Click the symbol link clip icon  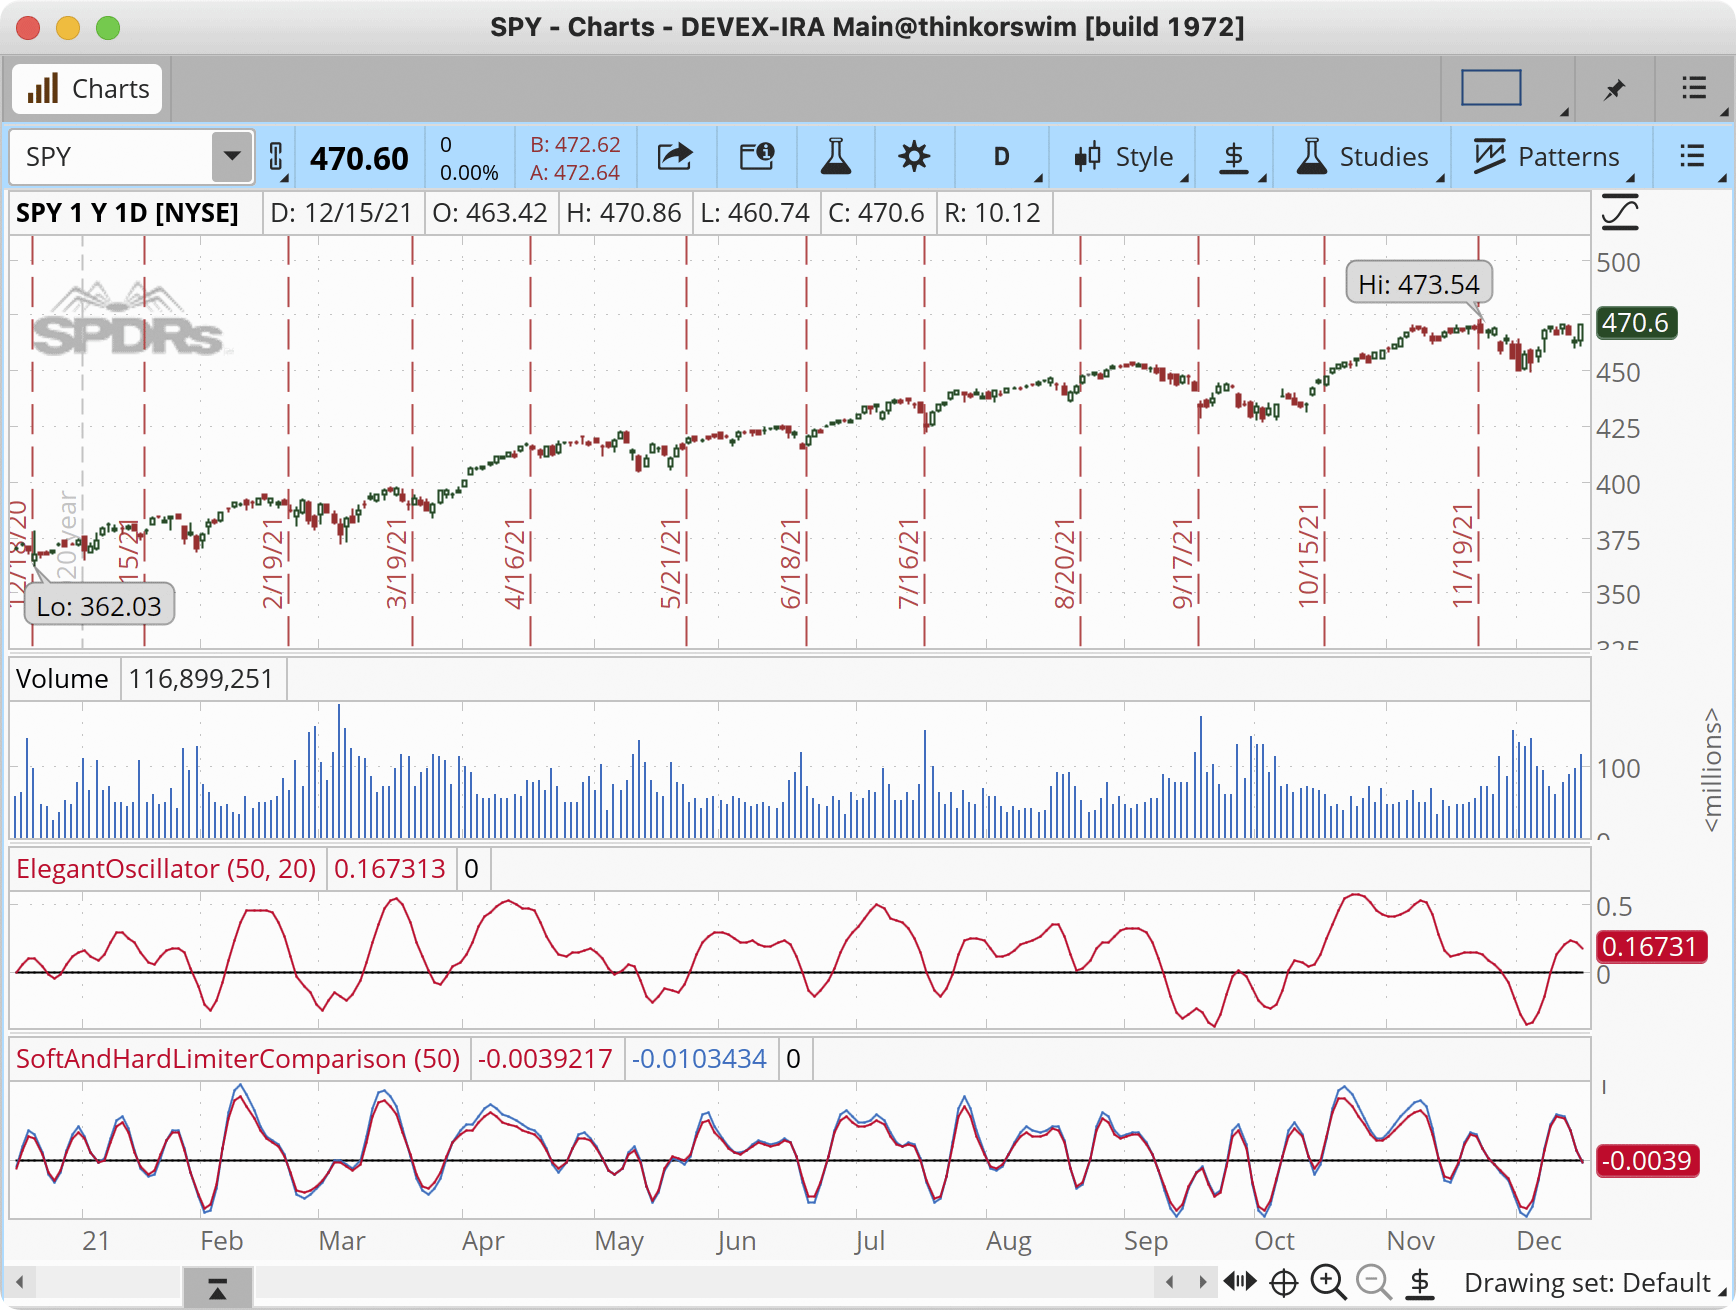point(276,157)
